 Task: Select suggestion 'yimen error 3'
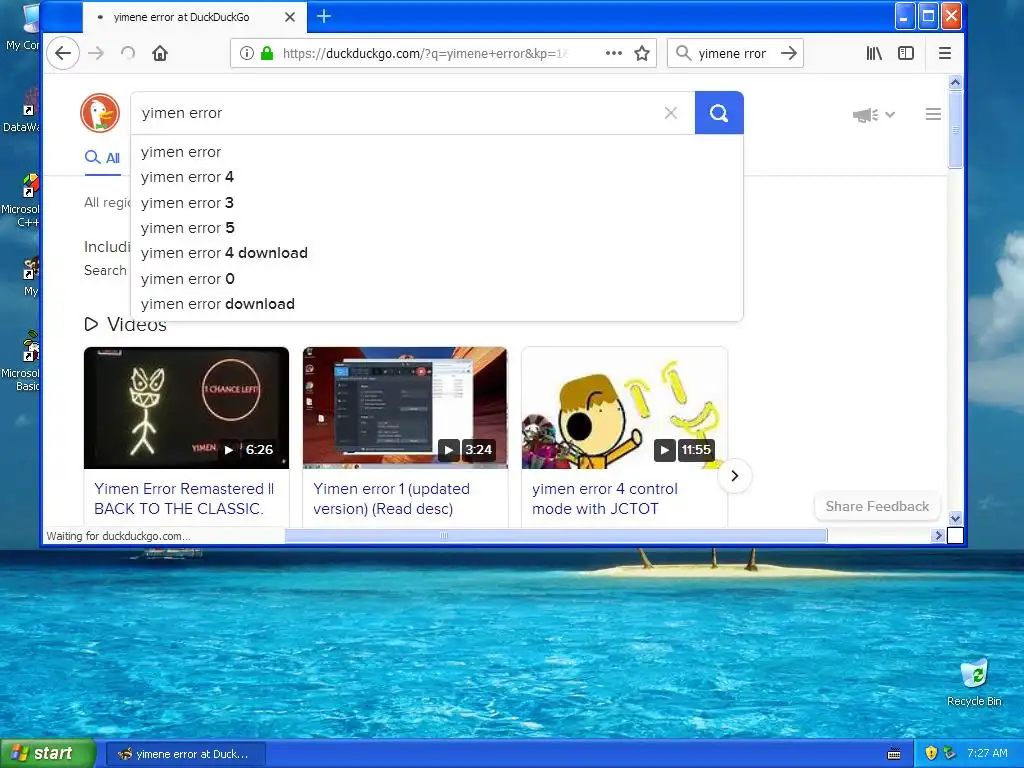tap(437, 202)
